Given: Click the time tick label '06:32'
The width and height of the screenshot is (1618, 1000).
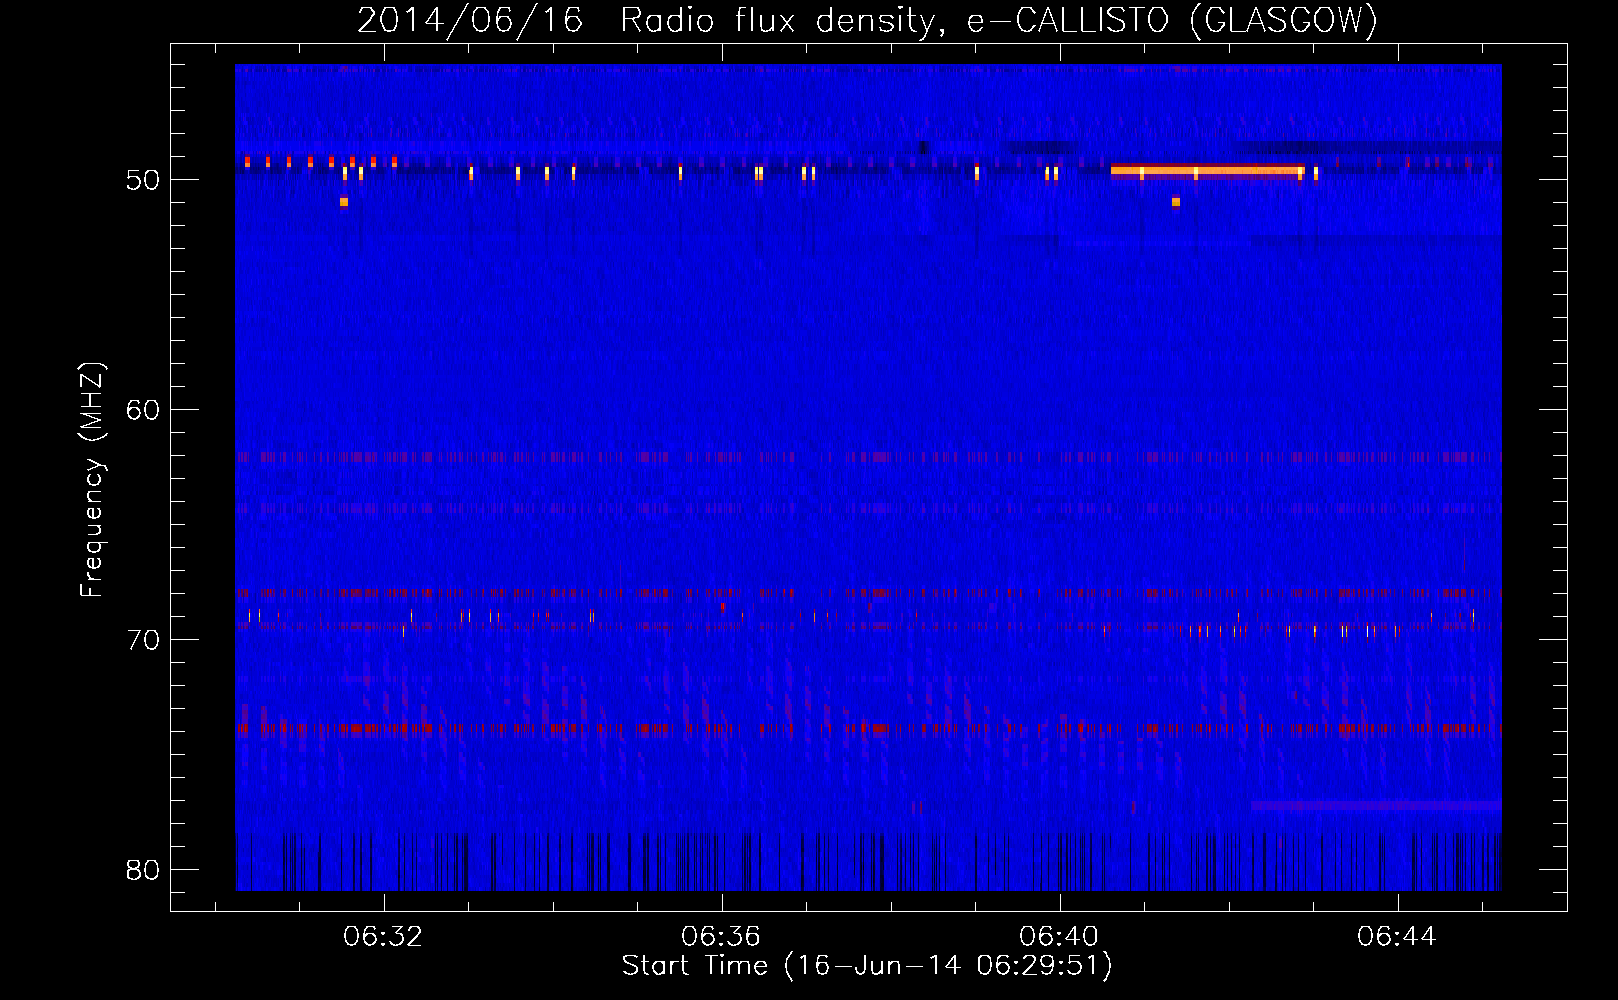Looking at the screenshot, I should [383, 937].
